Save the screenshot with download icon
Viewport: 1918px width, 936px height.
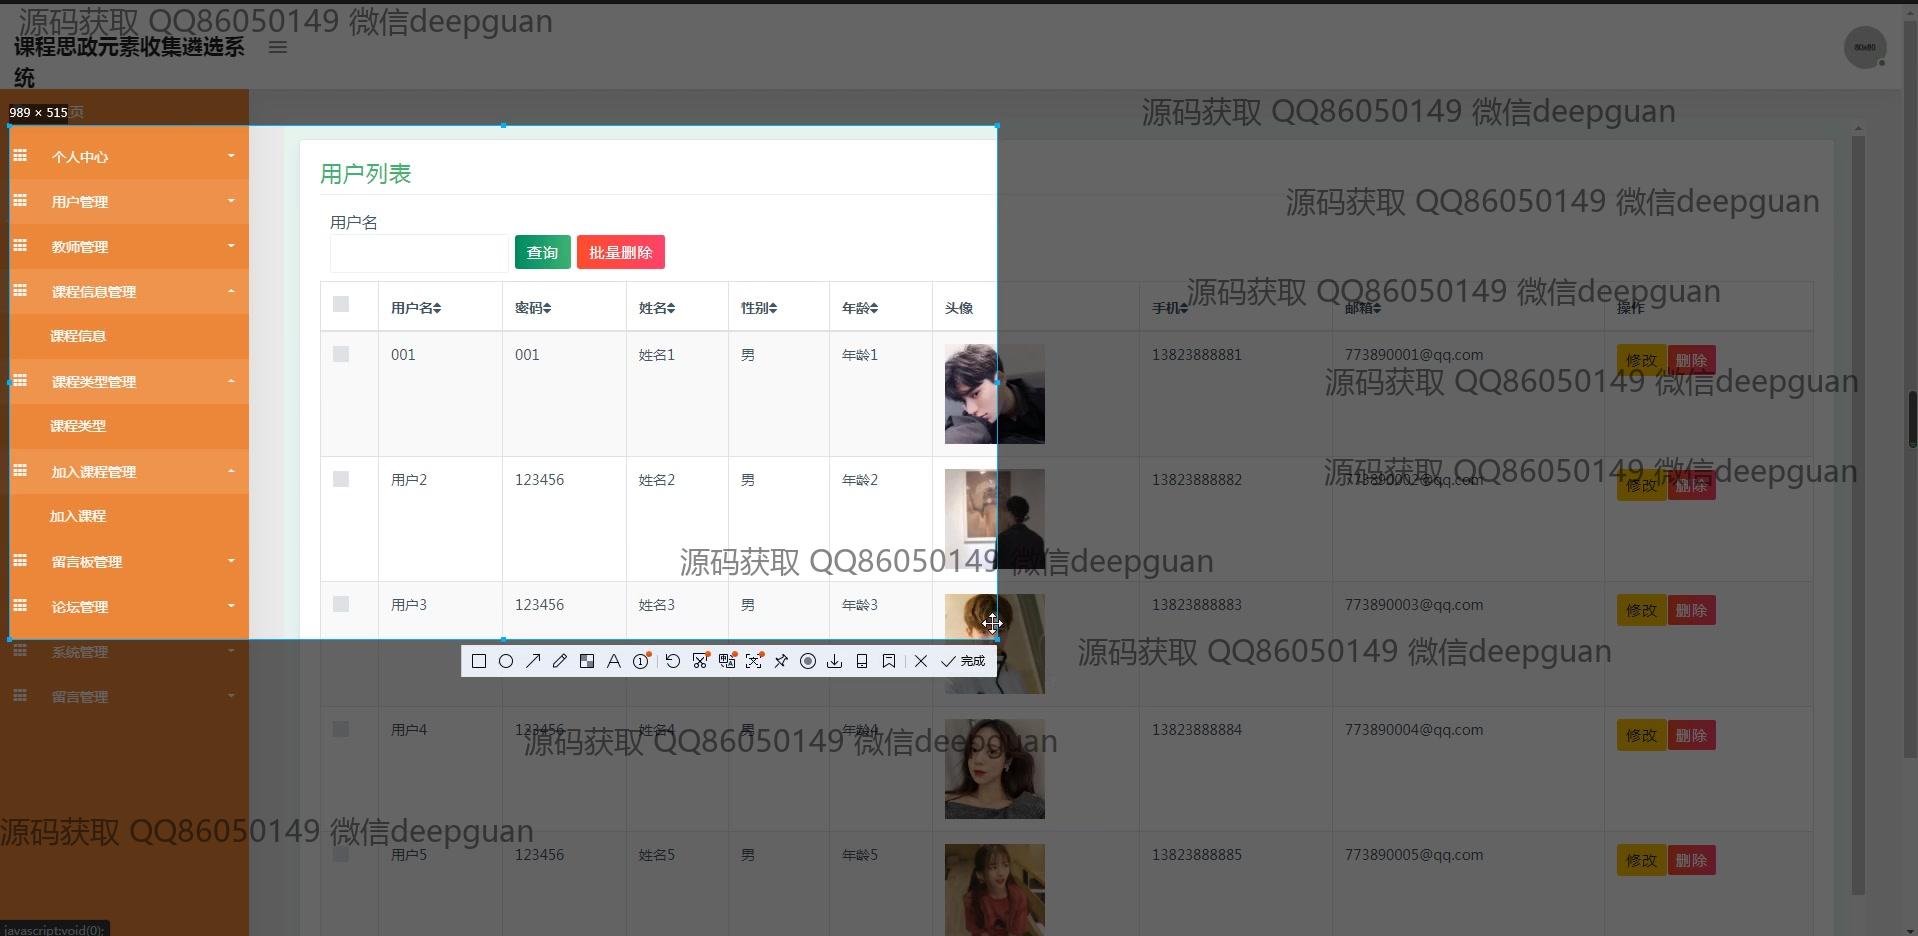[x=835, y=661]
